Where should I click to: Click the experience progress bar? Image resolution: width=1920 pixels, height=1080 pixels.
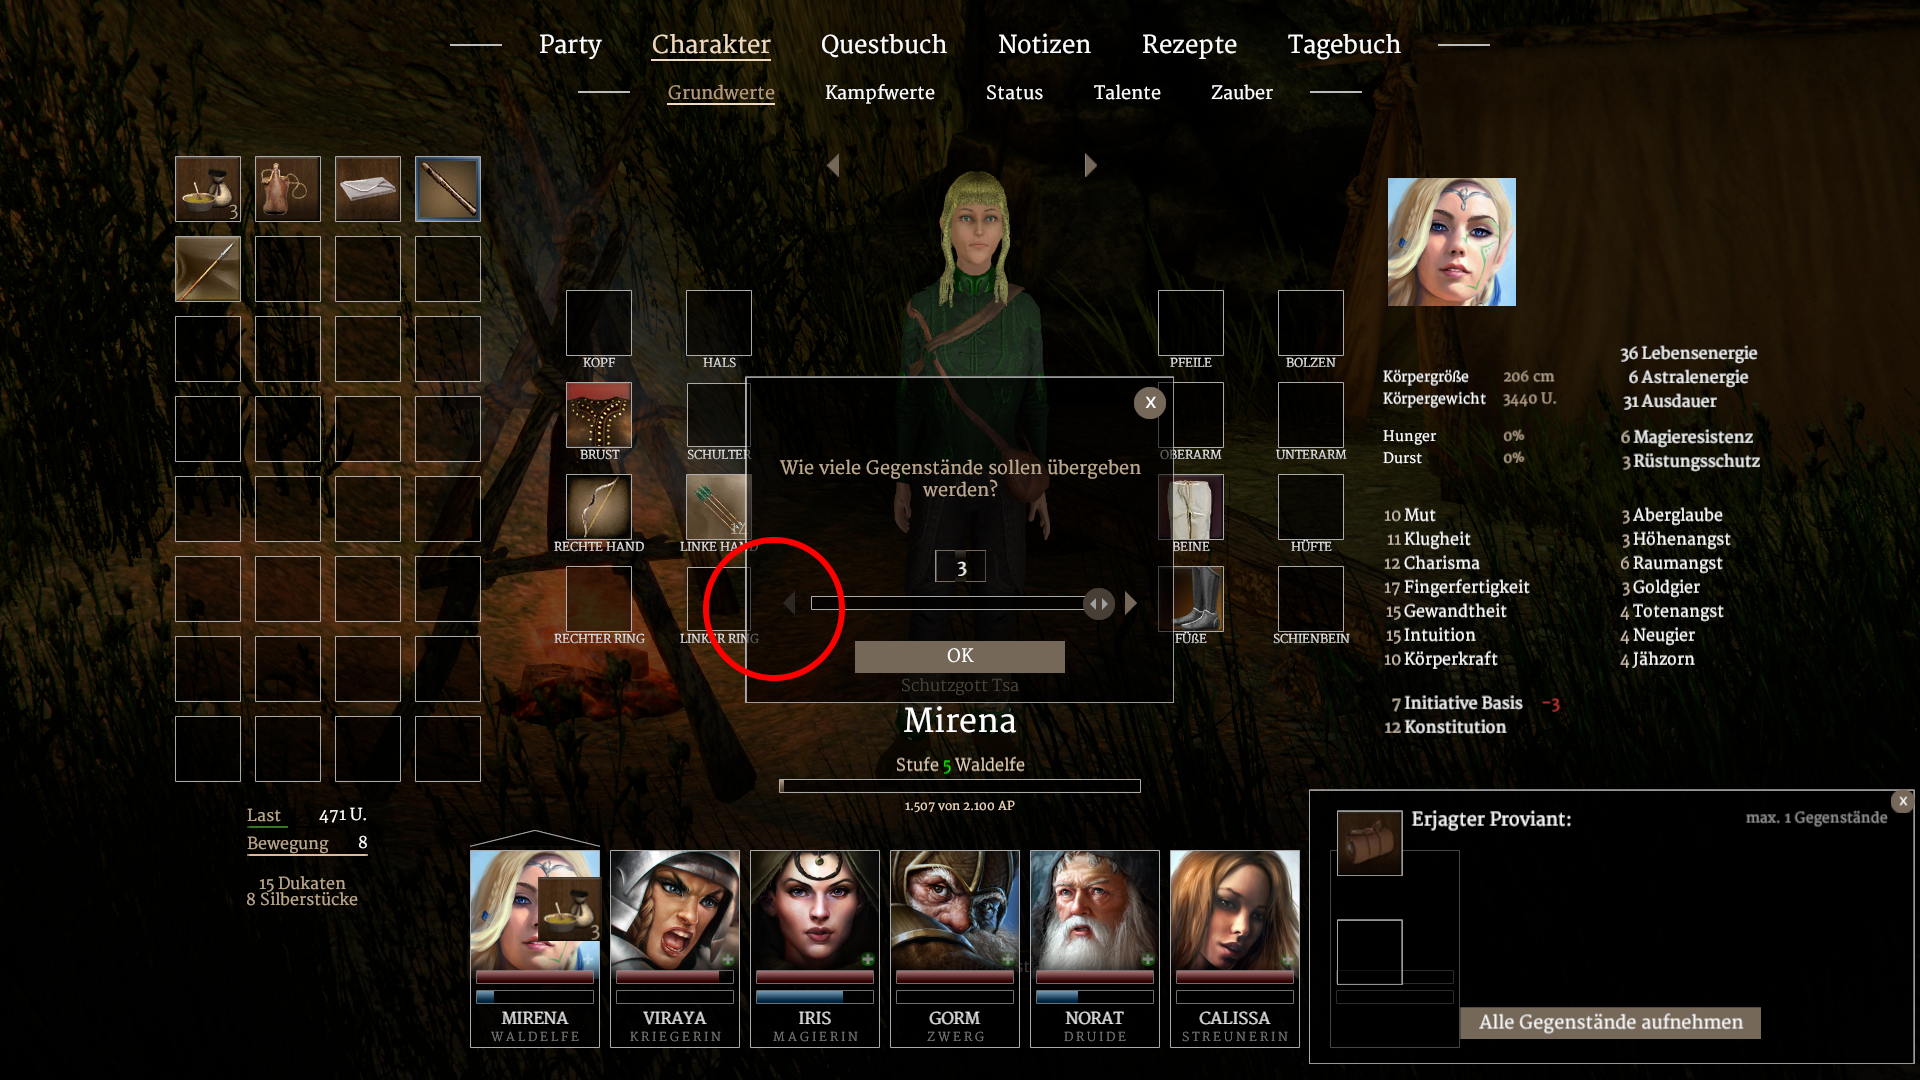960,786
